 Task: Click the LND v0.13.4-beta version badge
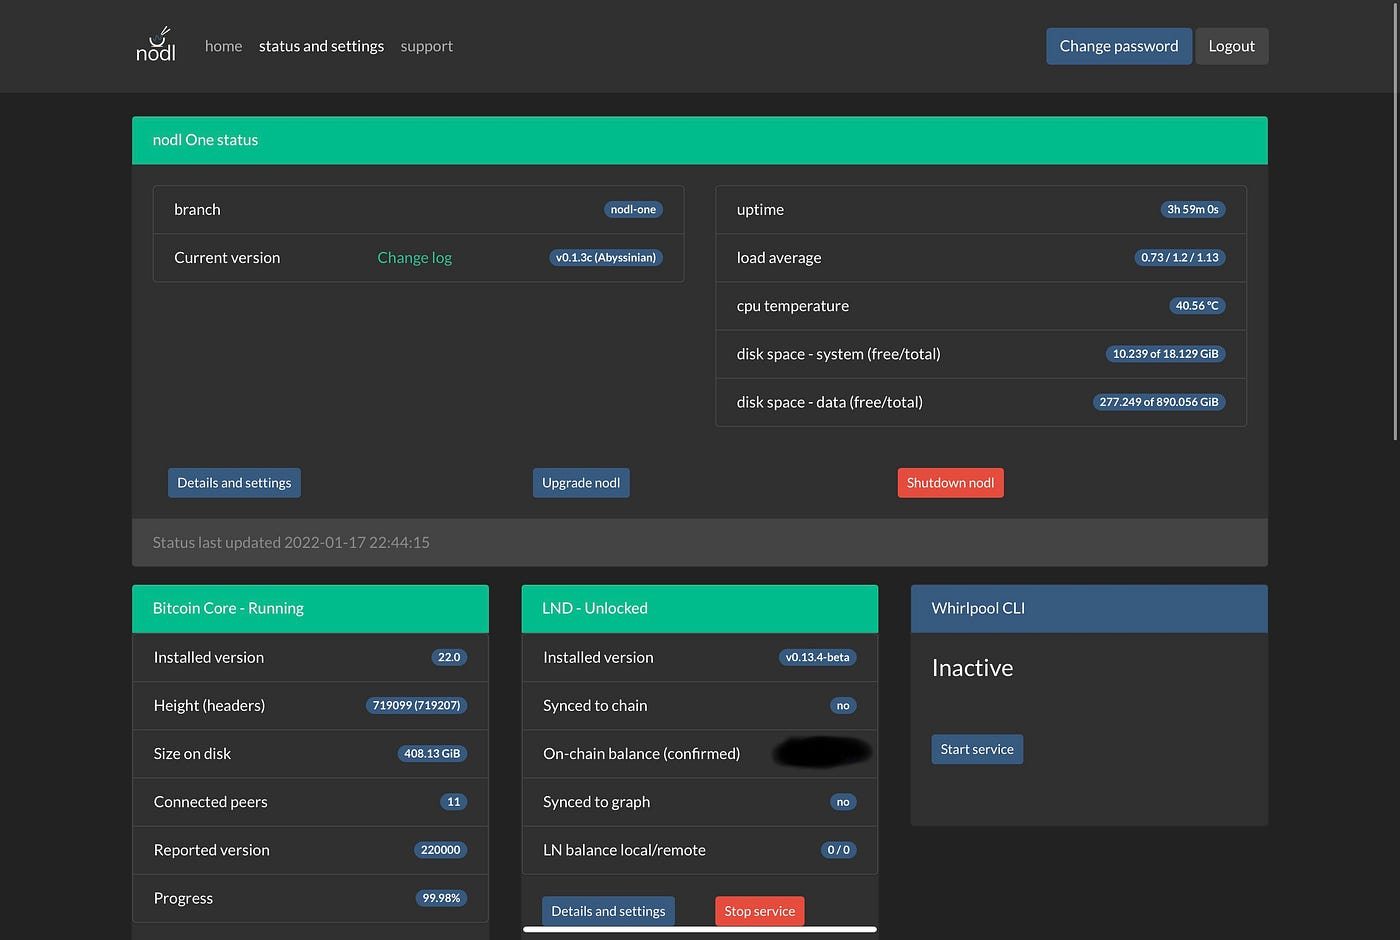coord(817,657)
